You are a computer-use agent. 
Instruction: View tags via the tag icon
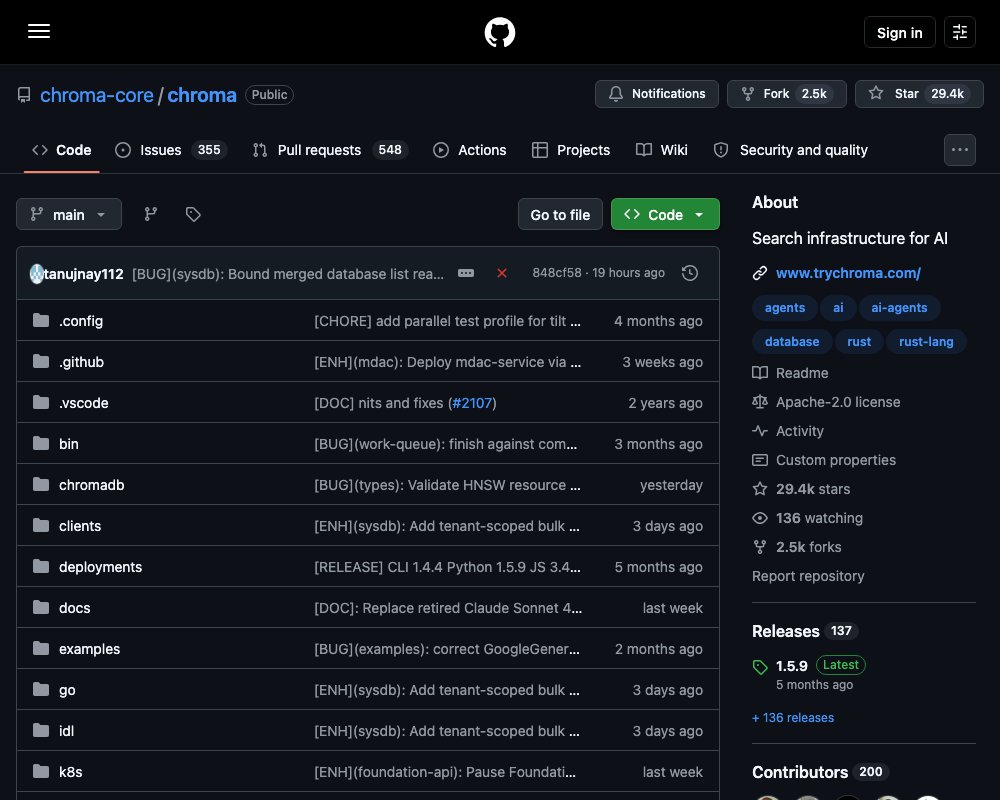click(x=193, y=214)
